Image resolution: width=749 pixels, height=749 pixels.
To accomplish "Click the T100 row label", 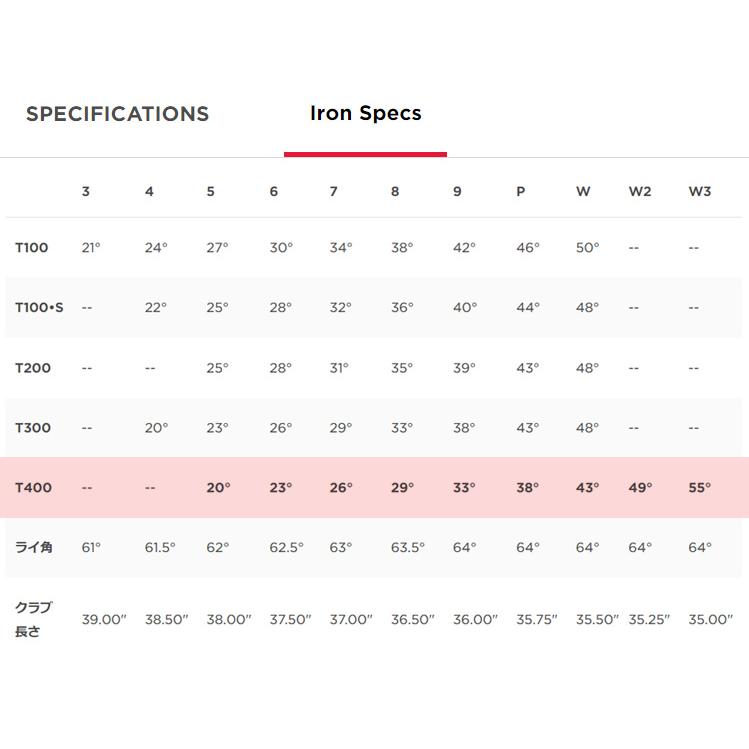I will [32, 248].
